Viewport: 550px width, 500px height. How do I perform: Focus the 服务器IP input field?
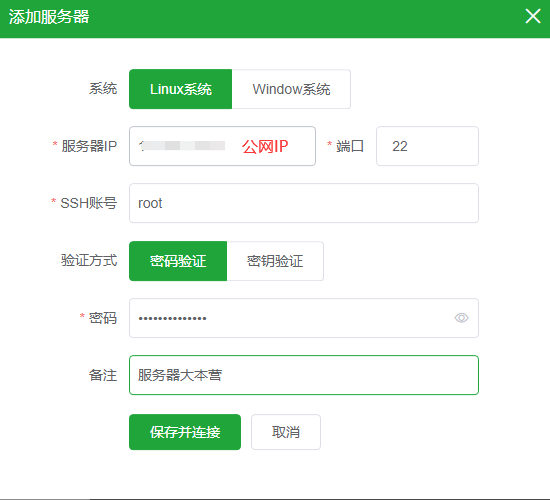click(x=222, y=146)
